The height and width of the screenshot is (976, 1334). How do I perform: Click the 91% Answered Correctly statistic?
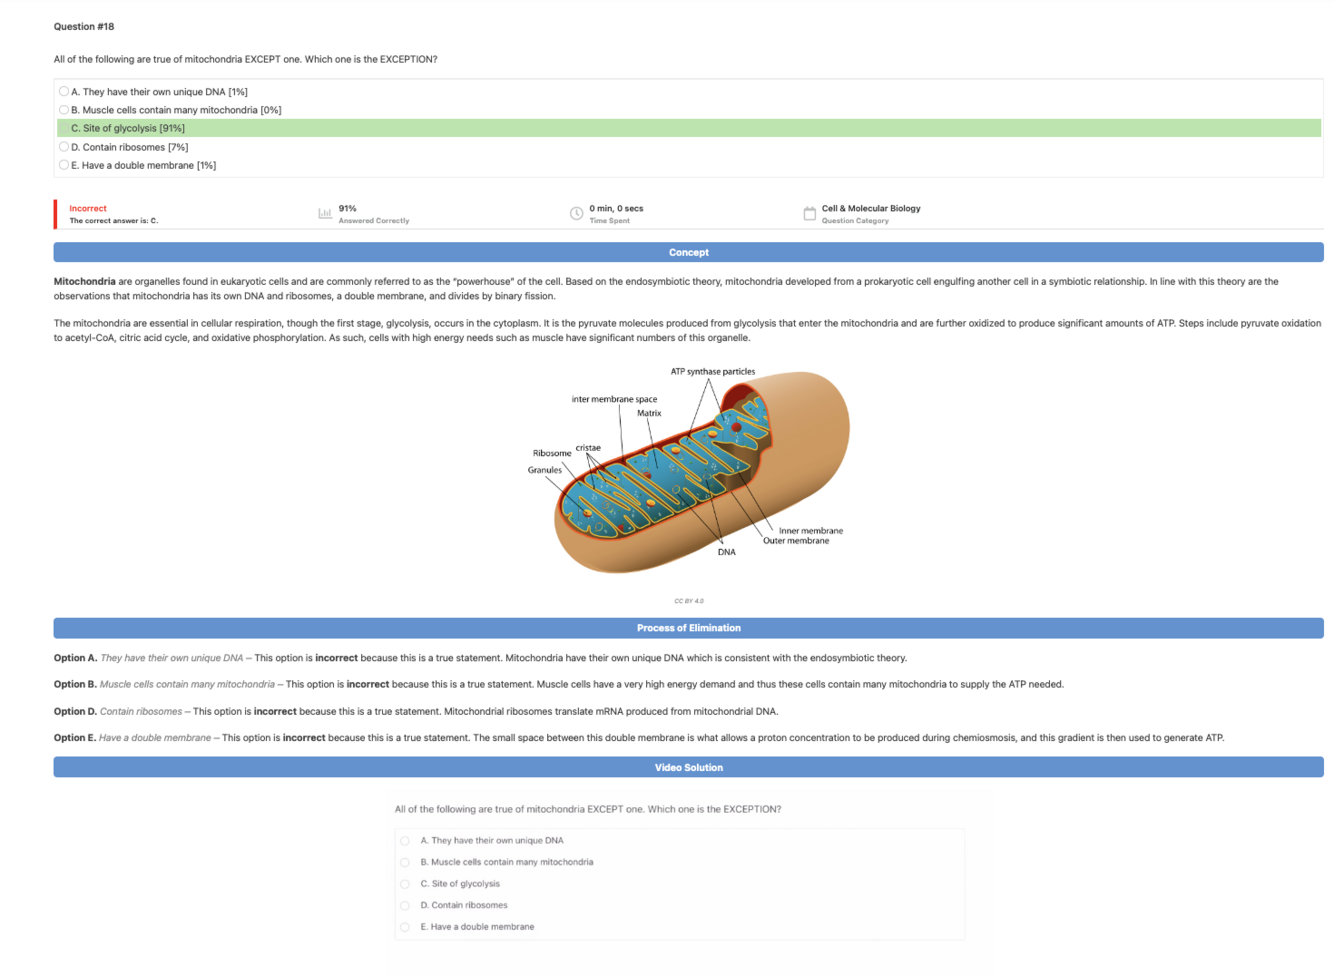coord(373,214)
